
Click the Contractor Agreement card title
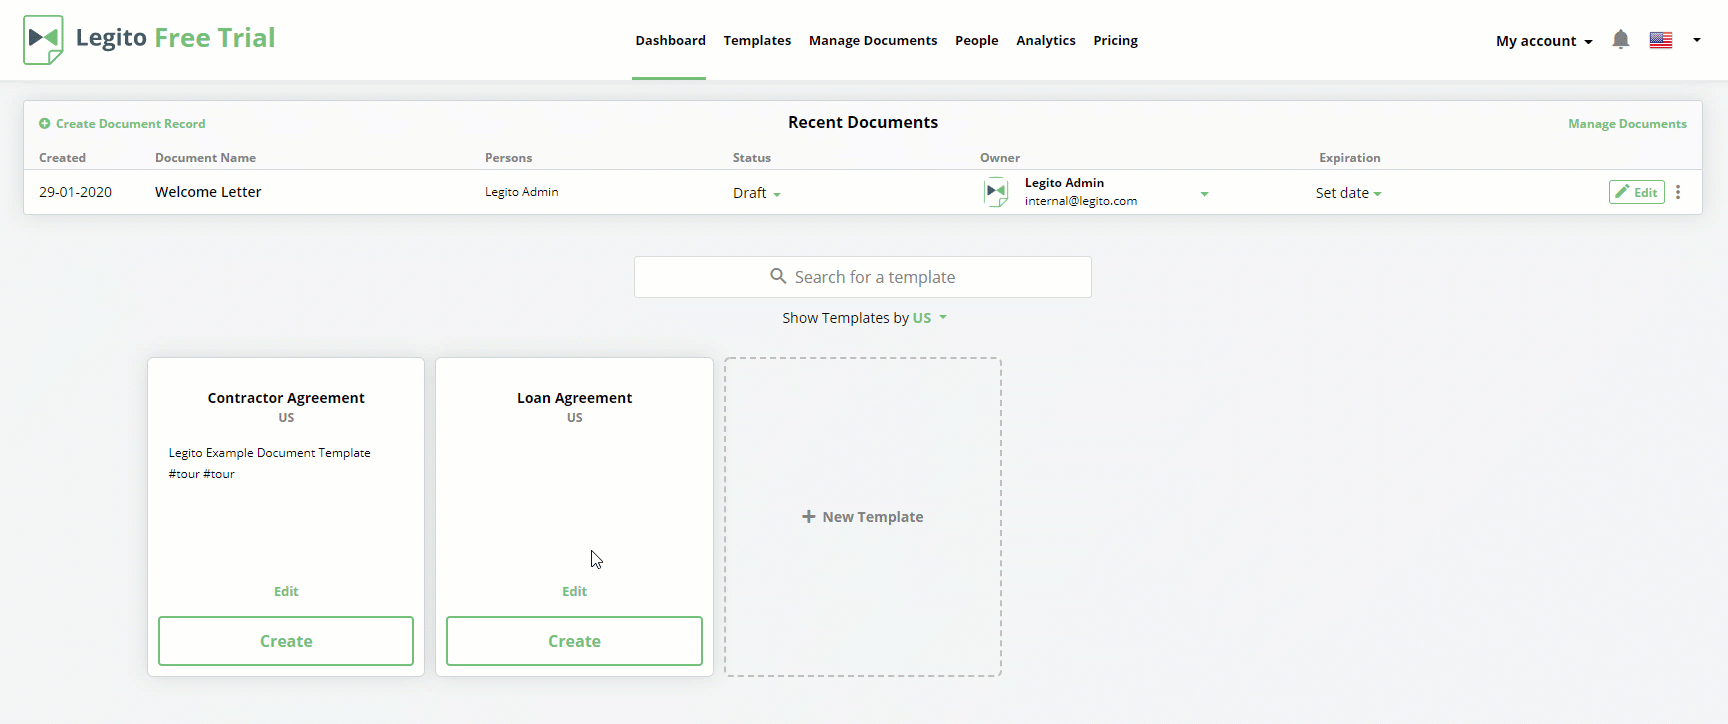click(286, 398)
